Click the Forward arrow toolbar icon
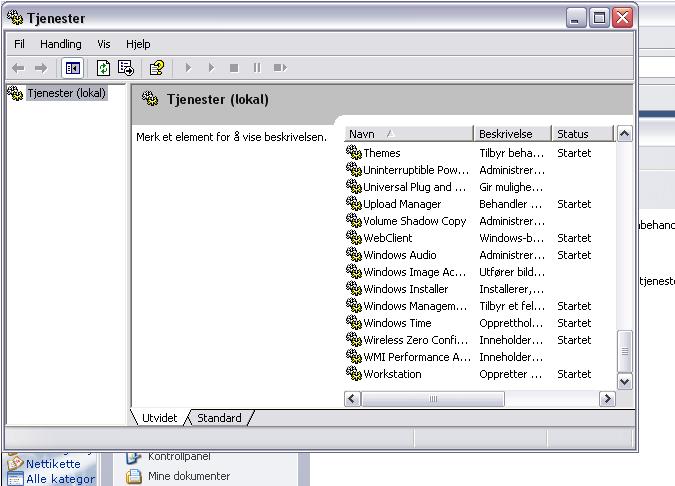Screen dimensions: 675x486 41,68
